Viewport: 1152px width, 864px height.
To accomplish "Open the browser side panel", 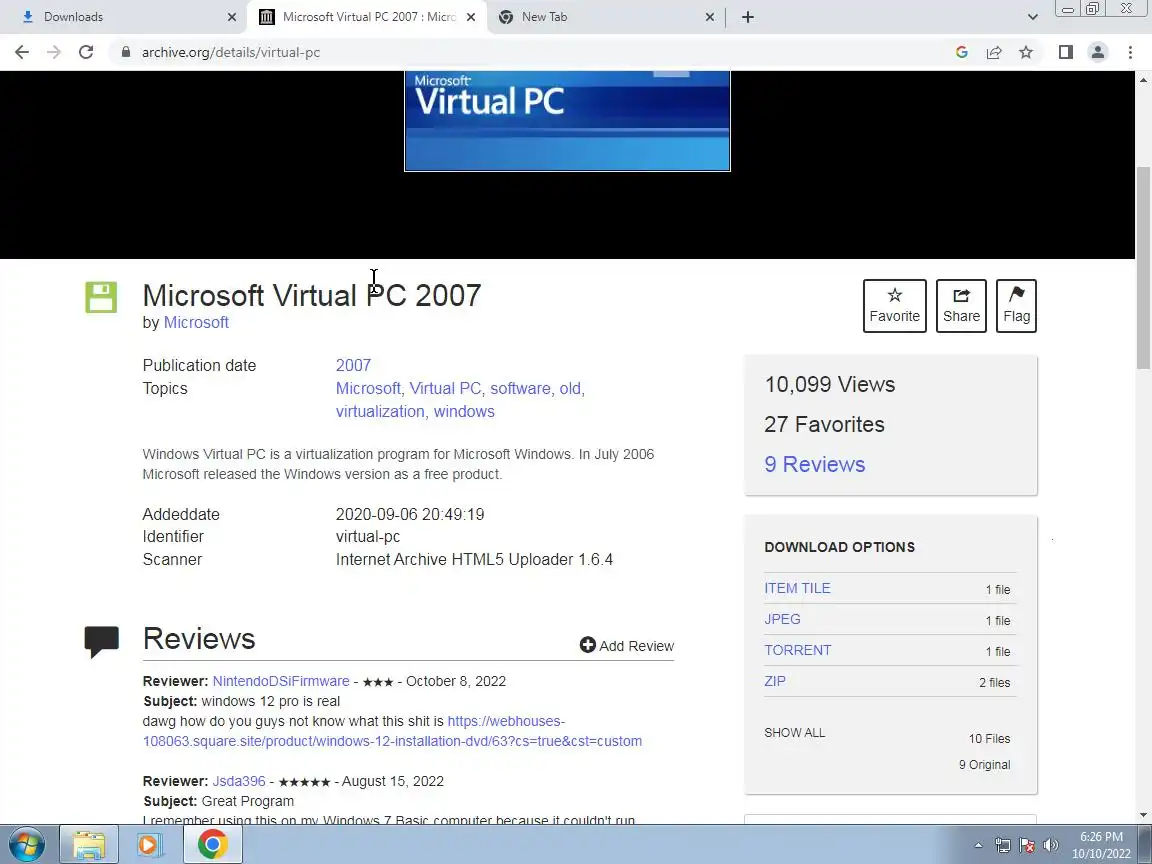I will click(1065, 52).
